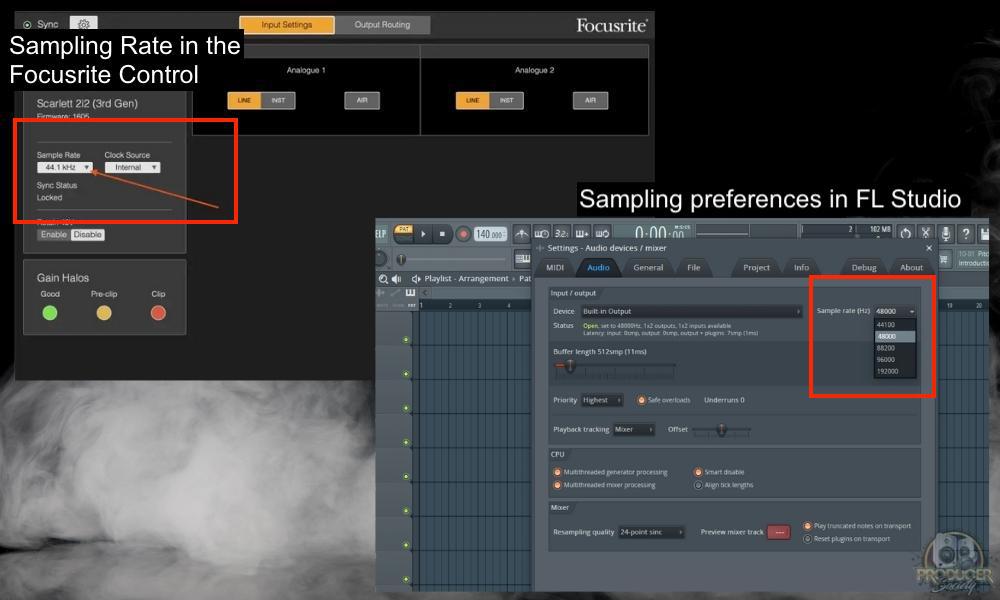Toggle Multithreaded generator processing
This screenshot has width=1000, height=600.
coord(557,472)
